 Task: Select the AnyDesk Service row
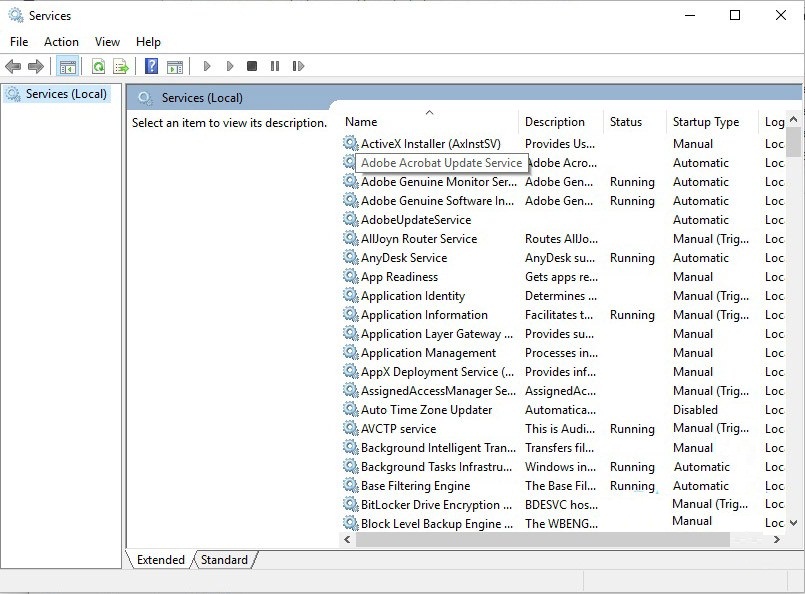pos(404,258)
